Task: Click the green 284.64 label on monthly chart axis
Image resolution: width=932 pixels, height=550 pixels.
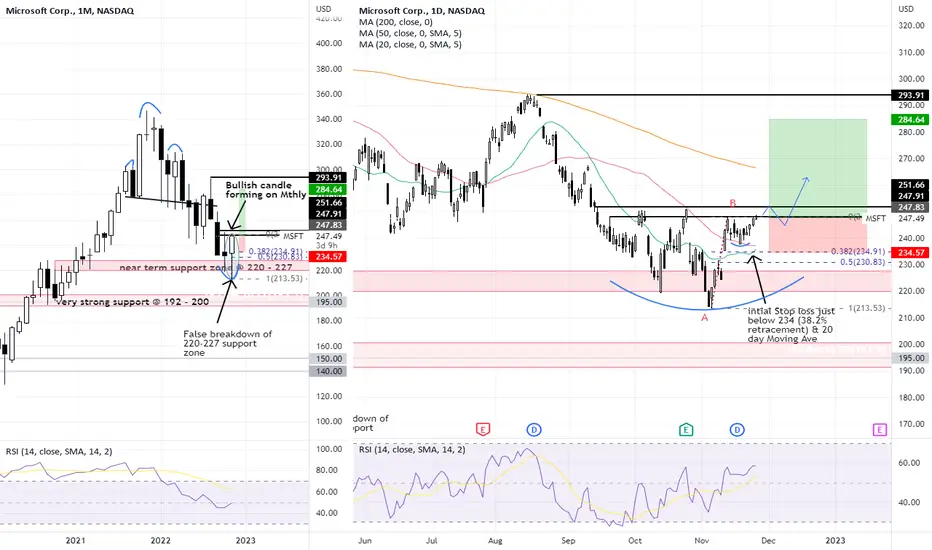Action: point(328,190)
